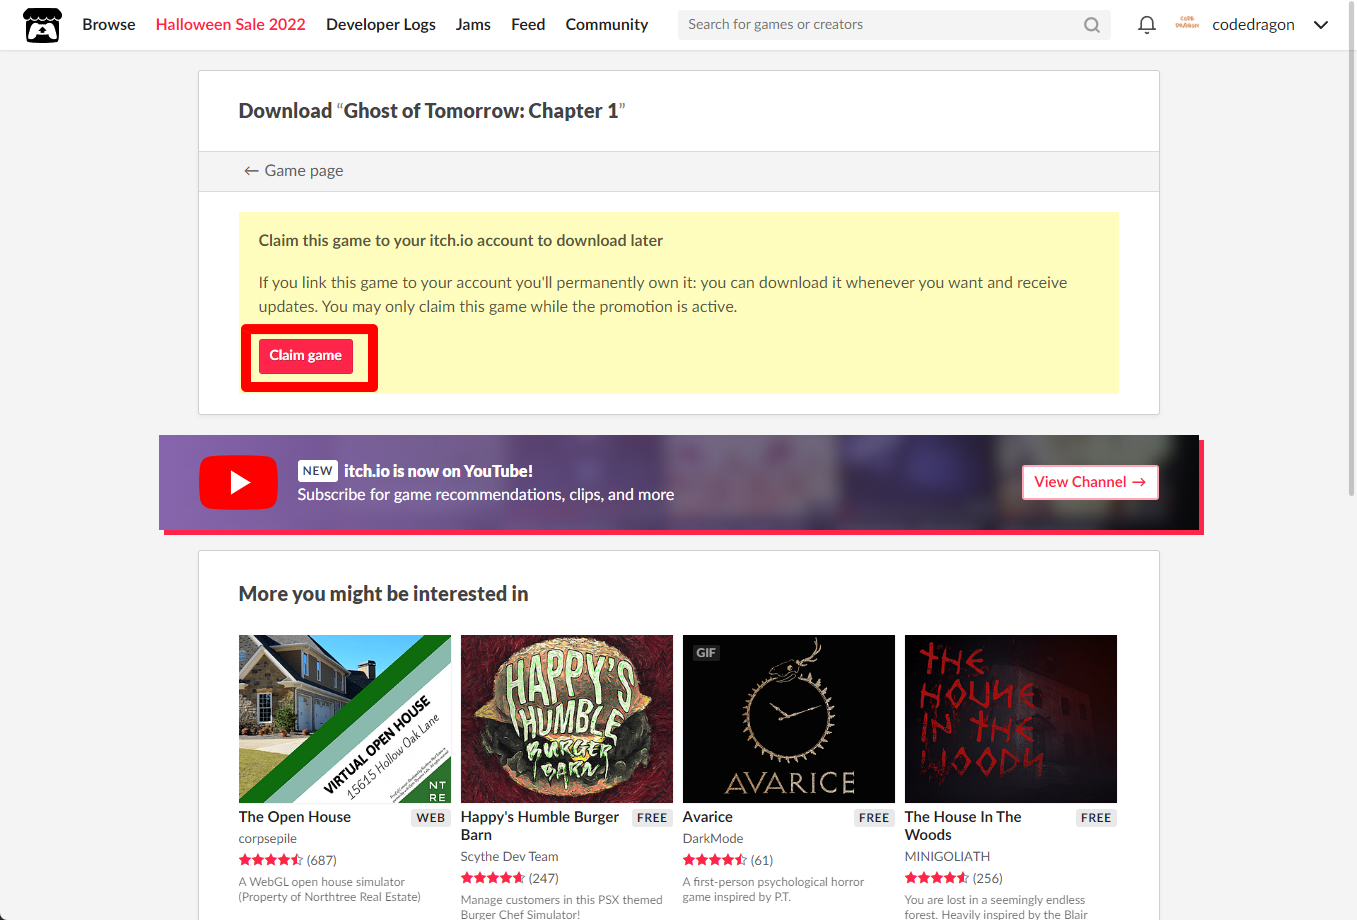Open the Feed page
The width and height of the screenshot is (1357, 920).
(x=528, y=24)
